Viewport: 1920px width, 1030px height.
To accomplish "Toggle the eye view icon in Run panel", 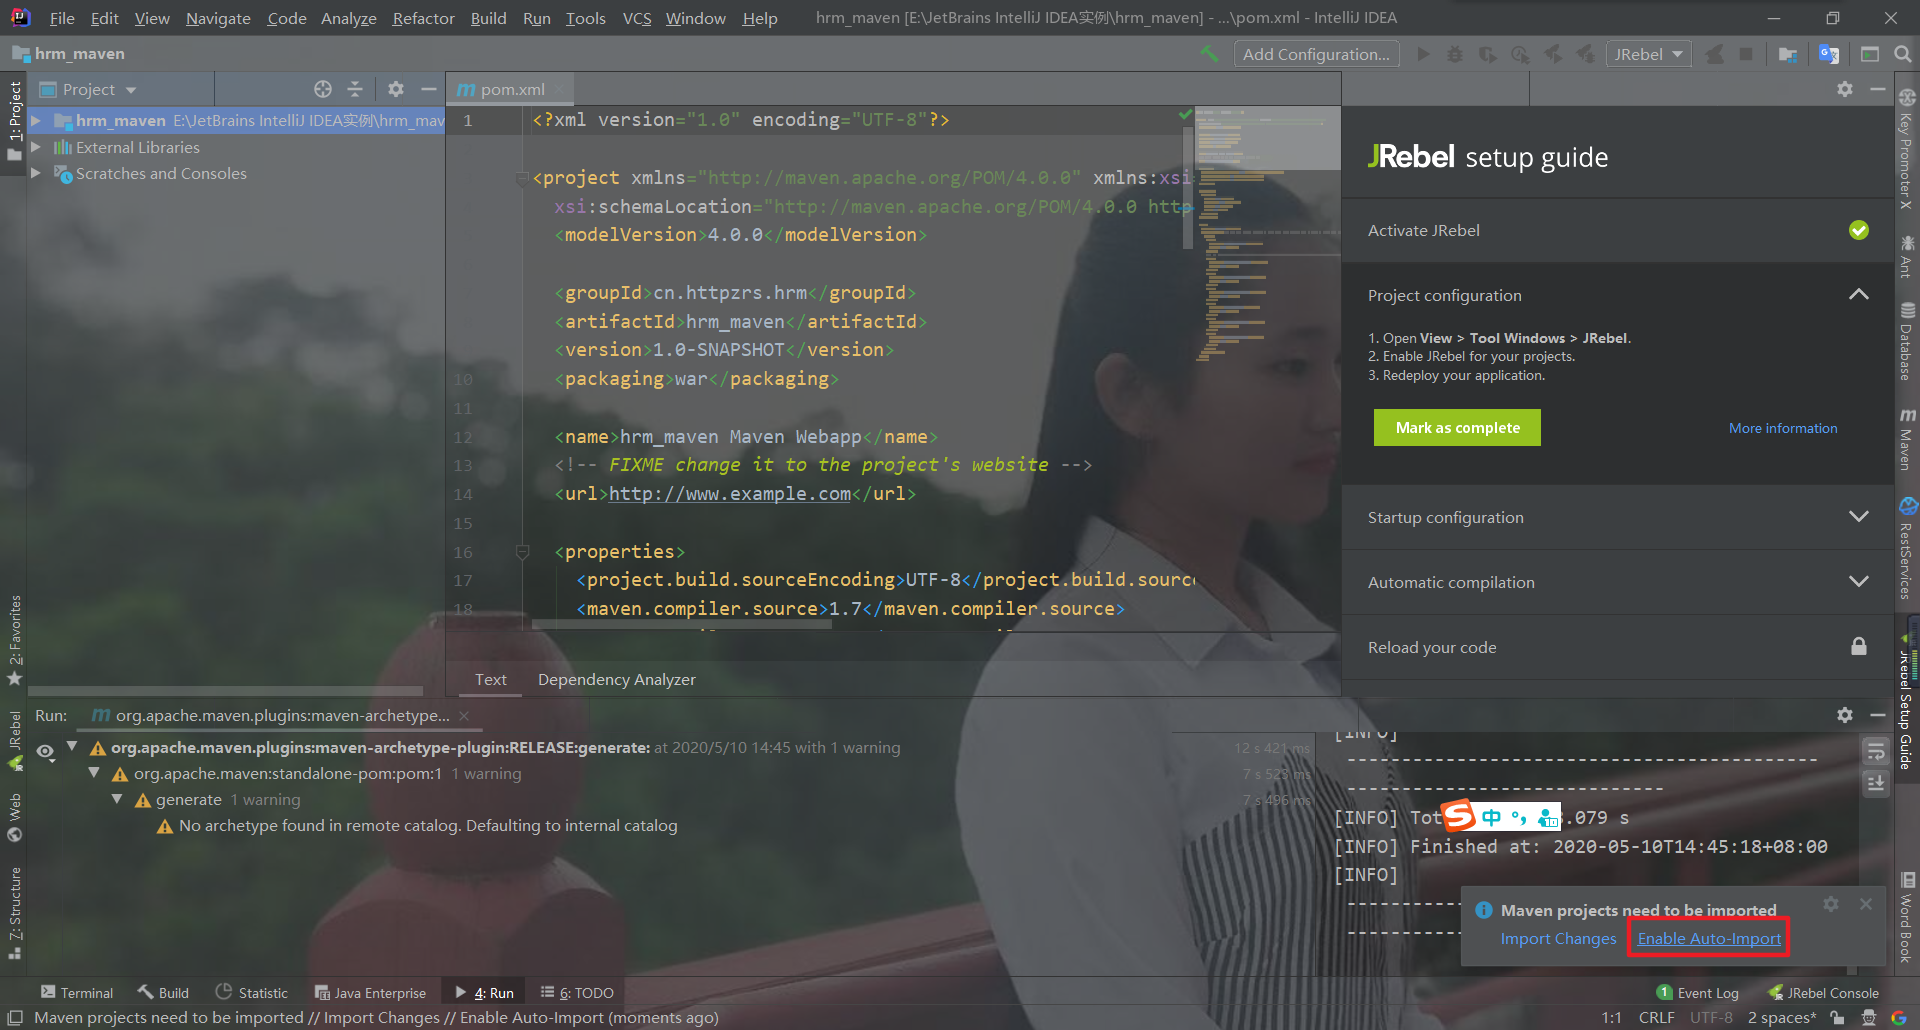I will coord(46,751).
